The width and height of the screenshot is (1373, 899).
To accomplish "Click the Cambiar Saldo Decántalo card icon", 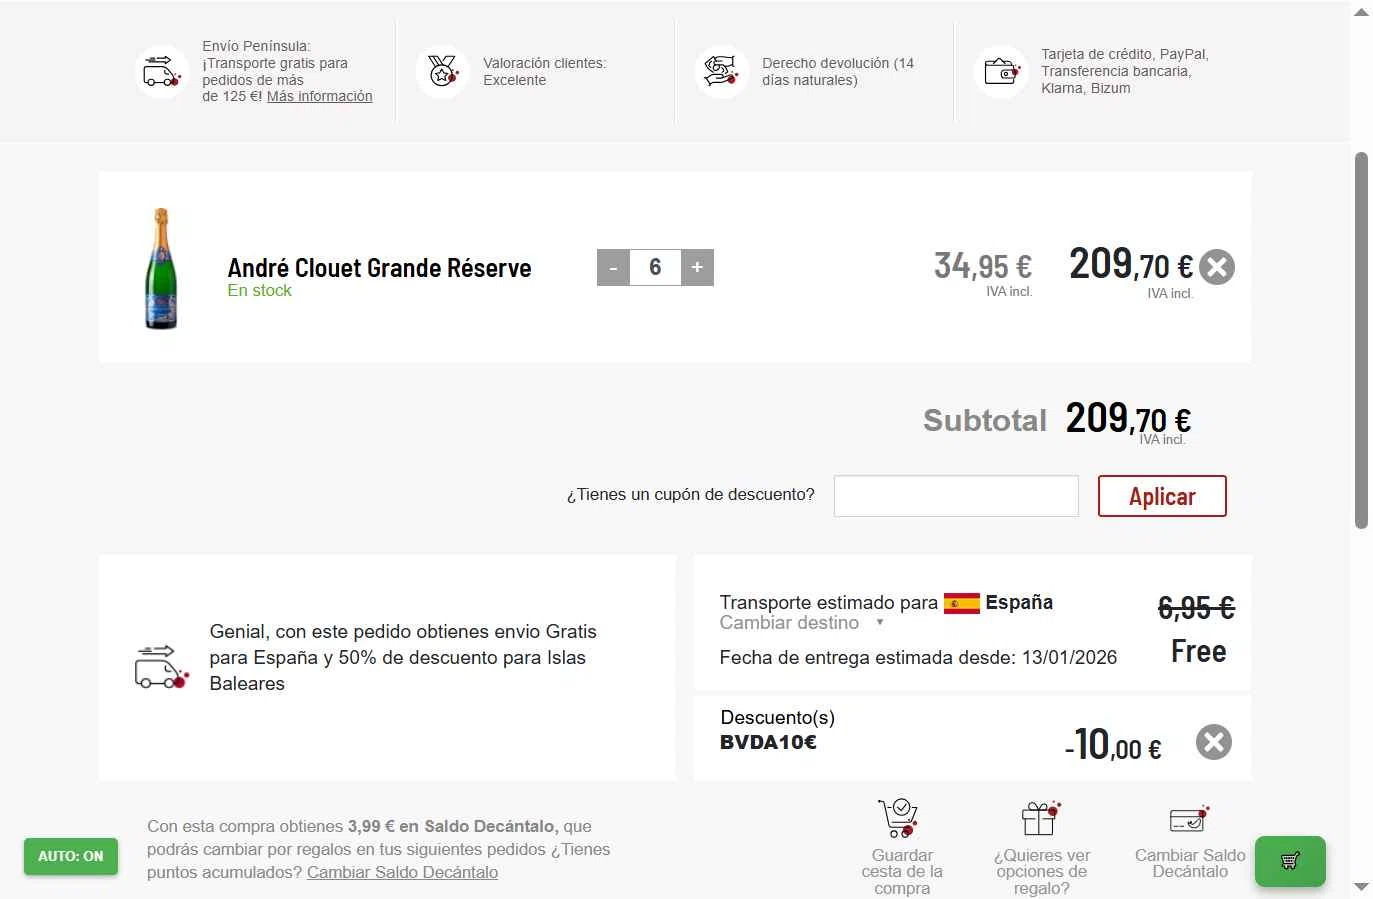I will [x=1190, y=819].
